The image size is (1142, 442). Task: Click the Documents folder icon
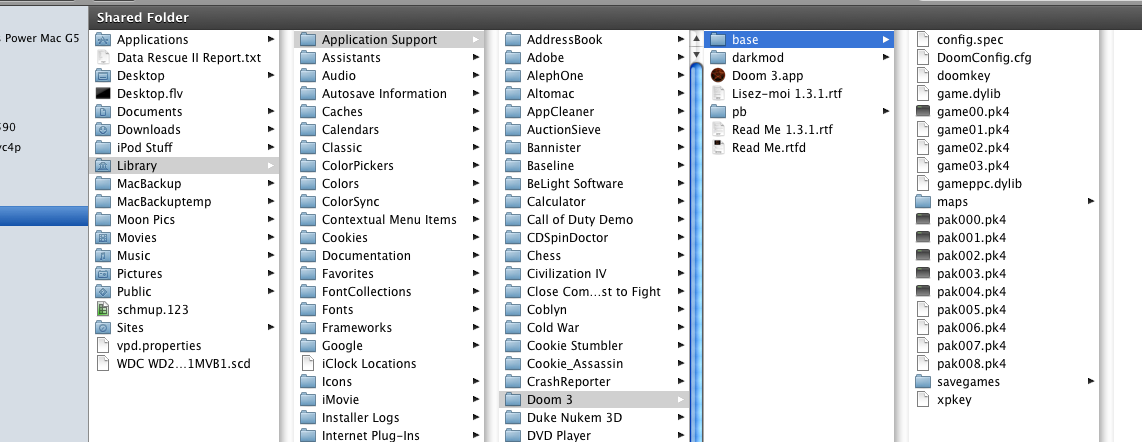pos(103,112)
